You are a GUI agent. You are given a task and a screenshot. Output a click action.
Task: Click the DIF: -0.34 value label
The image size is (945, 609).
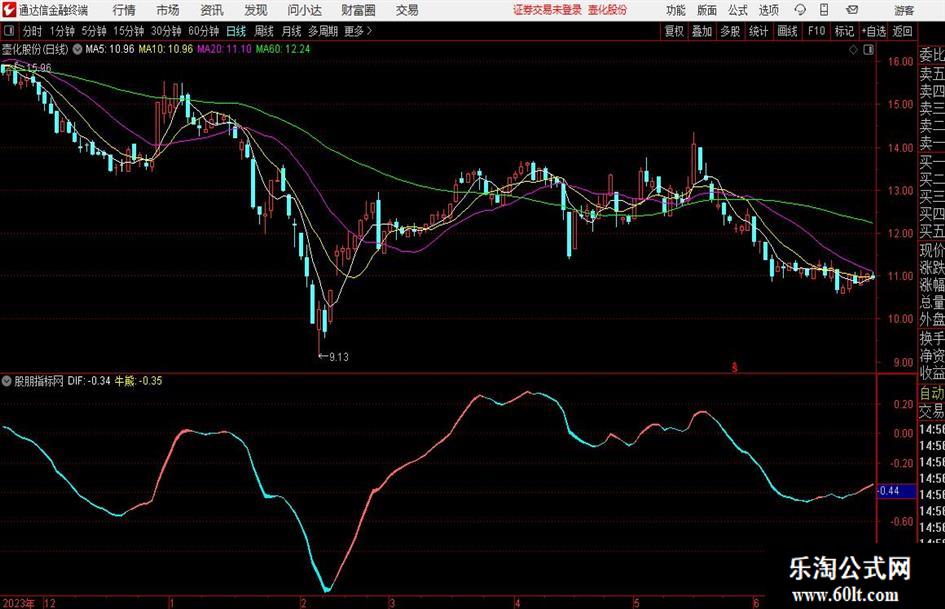[x=89, y=381]
